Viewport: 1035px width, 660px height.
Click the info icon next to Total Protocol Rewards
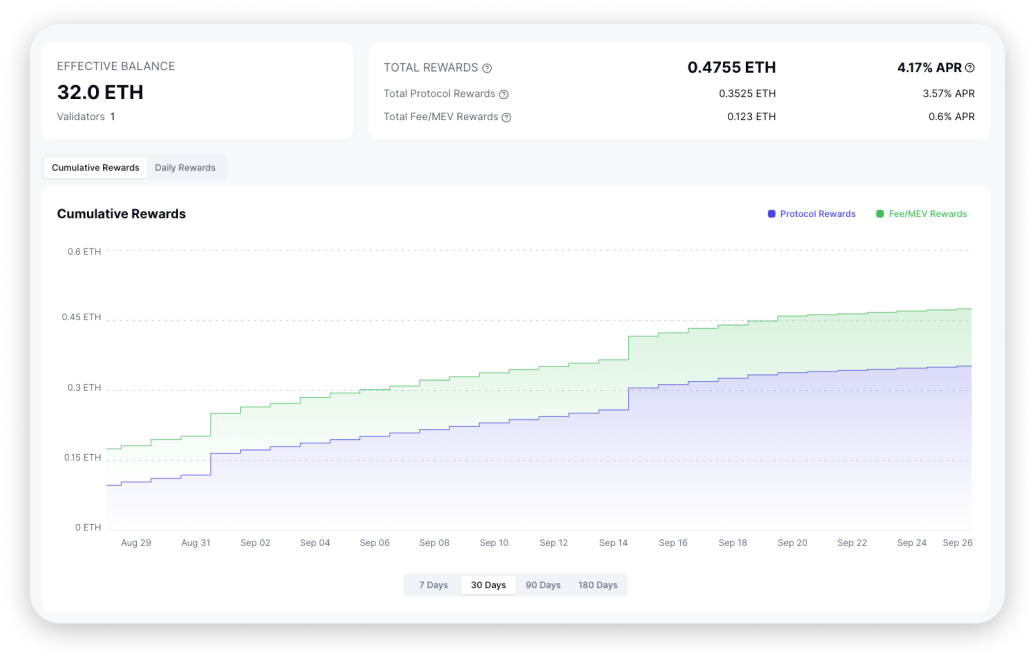point(504,94)
